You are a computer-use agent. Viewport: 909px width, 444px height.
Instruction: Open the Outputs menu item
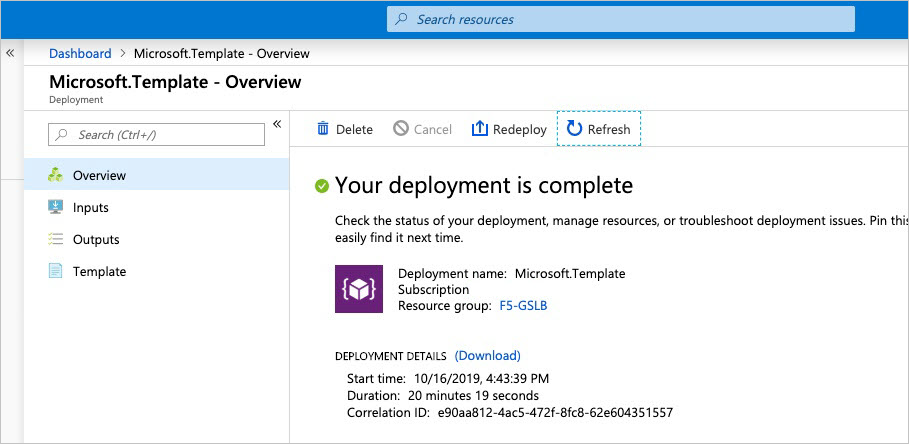pos(96,239)
